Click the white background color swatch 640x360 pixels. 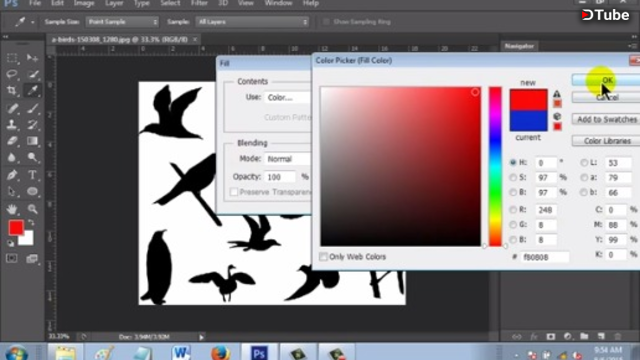pyautogui.click(x=27, y=239)
